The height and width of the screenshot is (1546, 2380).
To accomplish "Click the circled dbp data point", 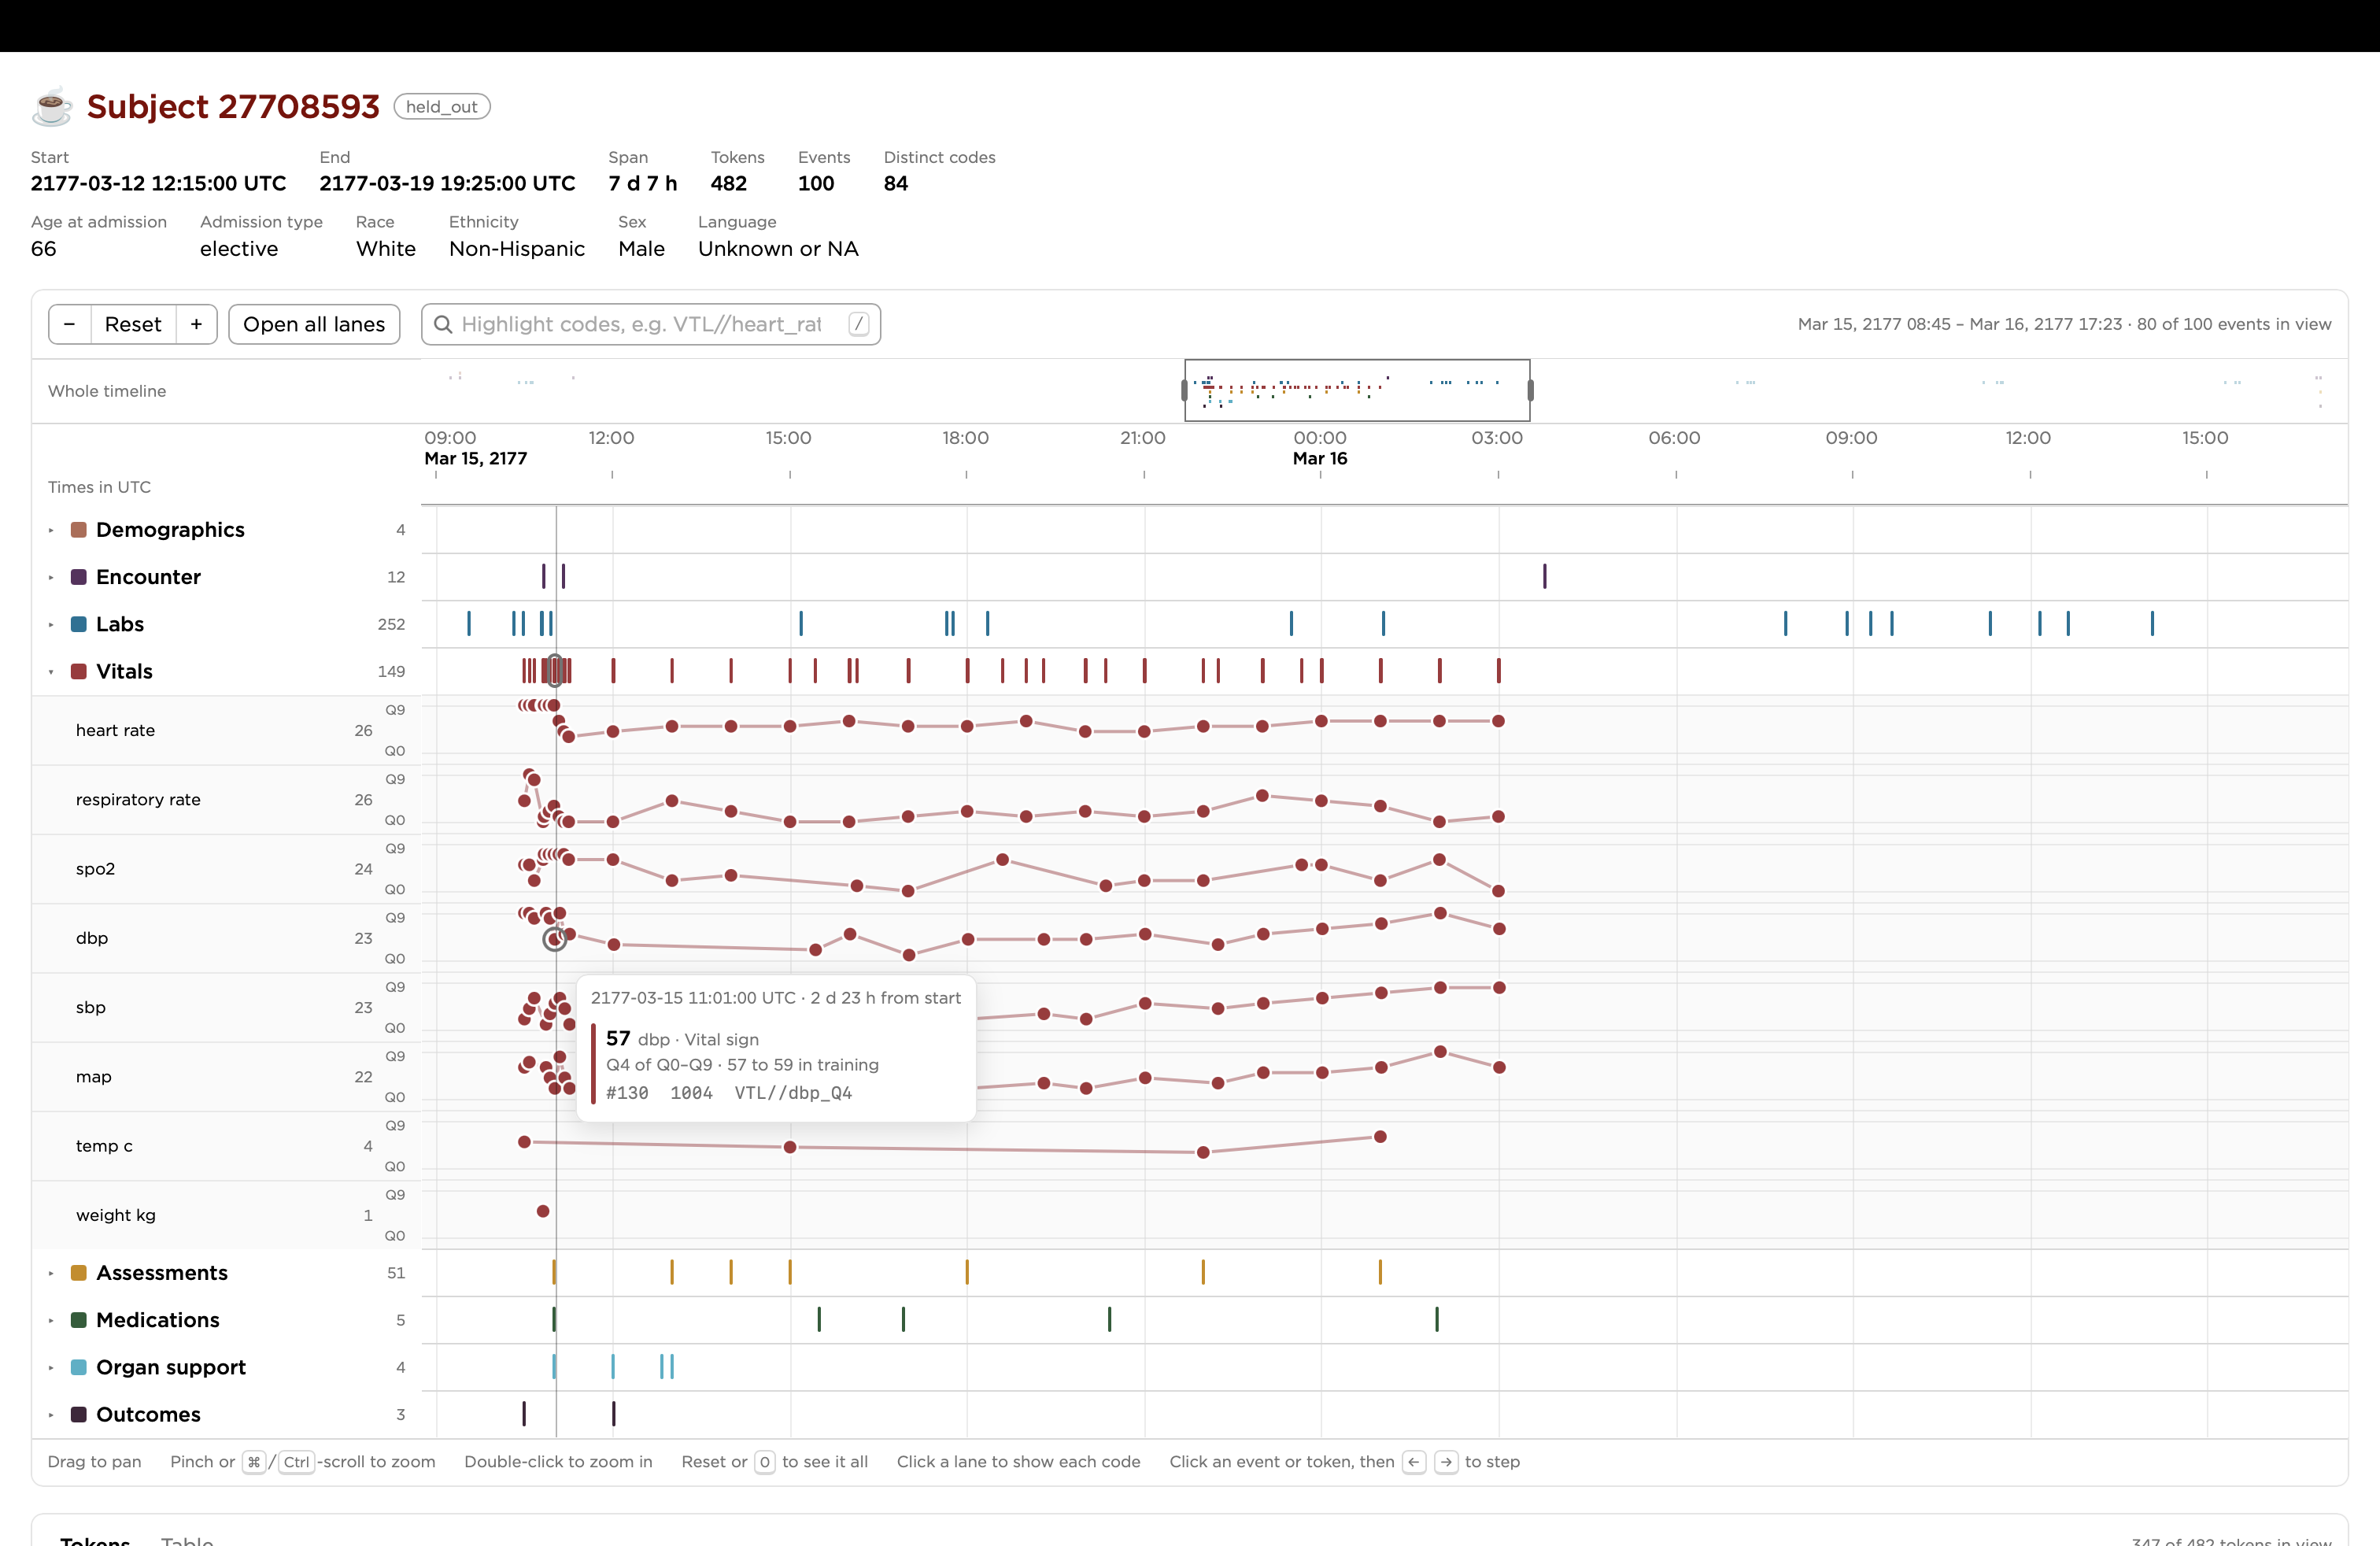I will (554, 939).
